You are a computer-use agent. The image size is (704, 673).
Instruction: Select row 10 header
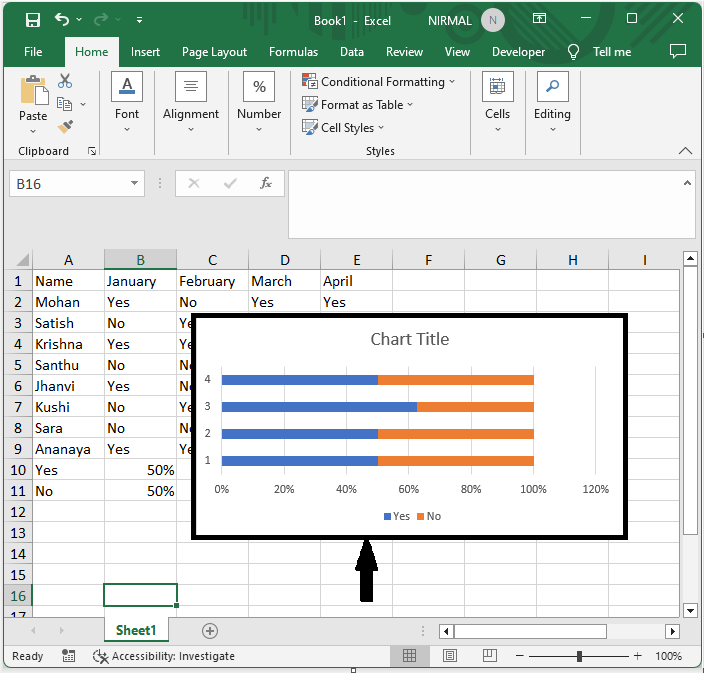[x=18, y=470]
